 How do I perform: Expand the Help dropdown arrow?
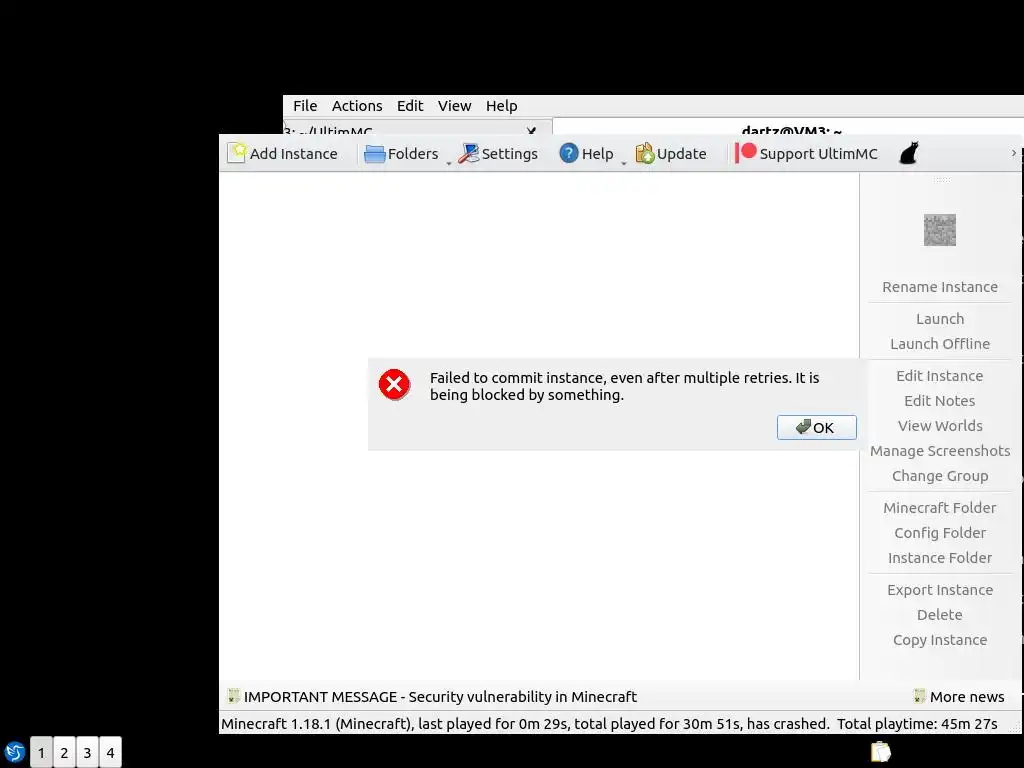(624, 163)
